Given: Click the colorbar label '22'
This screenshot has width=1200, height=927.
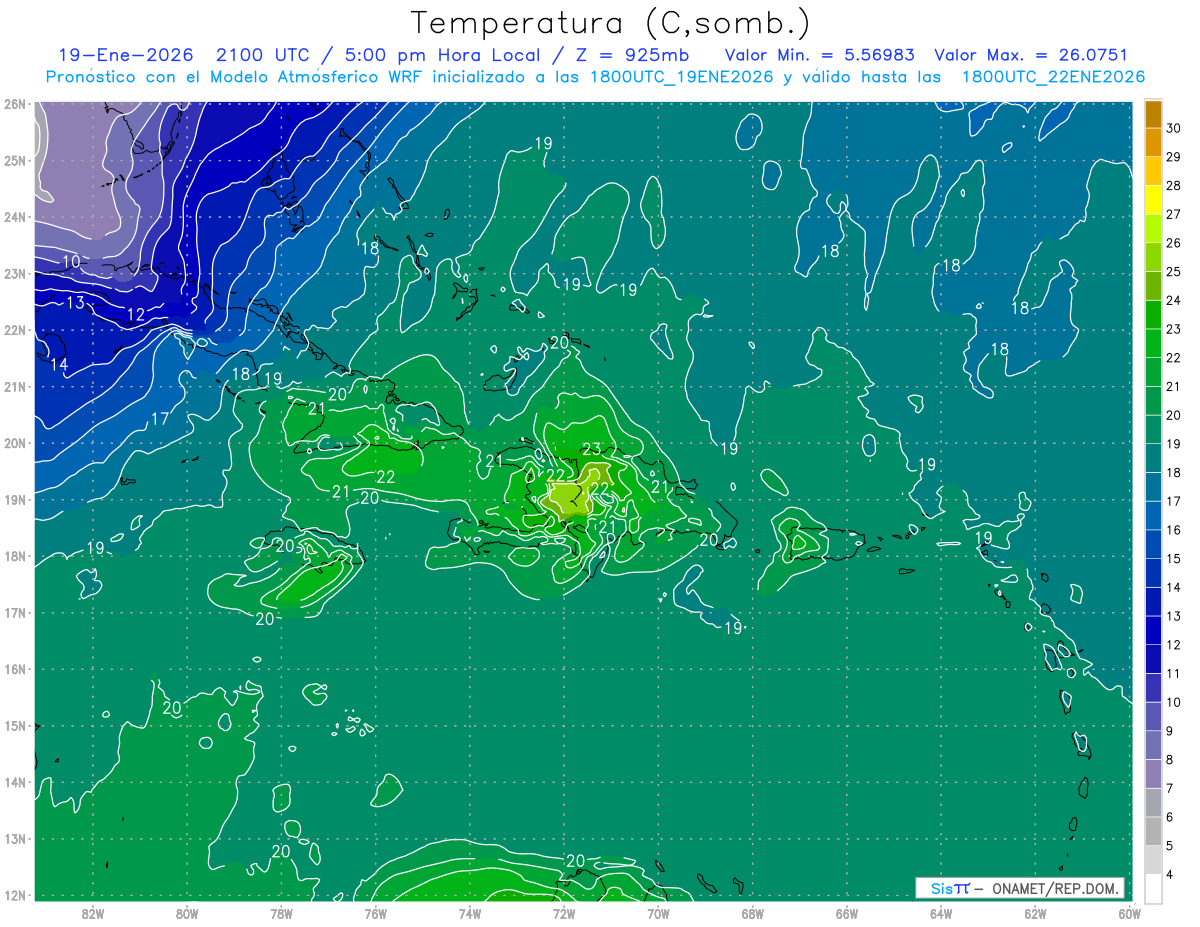Looking at the screenshot, I should click(1174, 358).
